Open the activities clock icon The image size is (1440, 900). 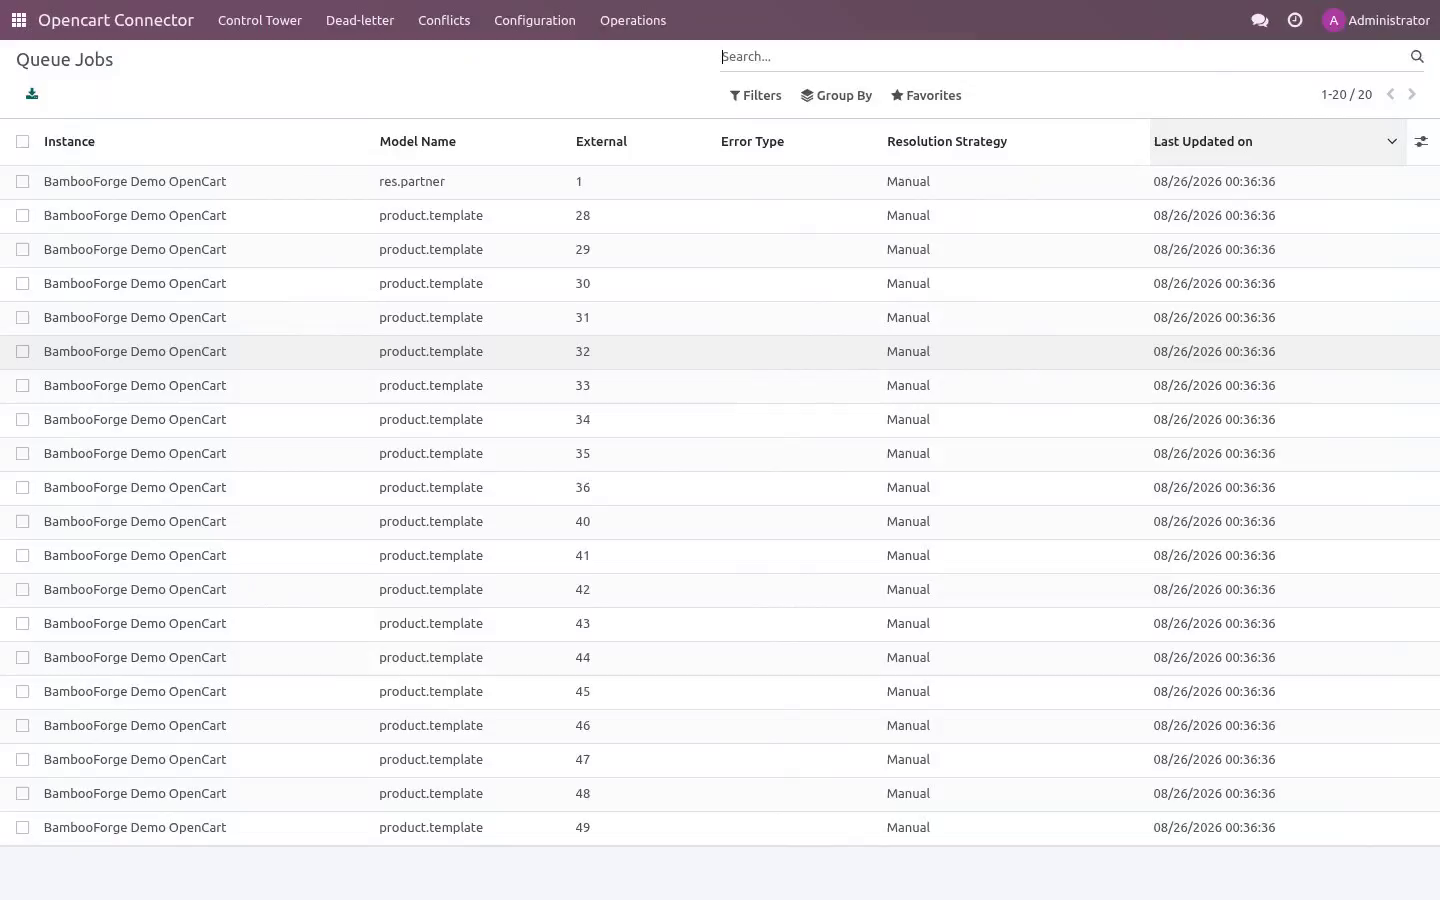tap(1295, 20)
